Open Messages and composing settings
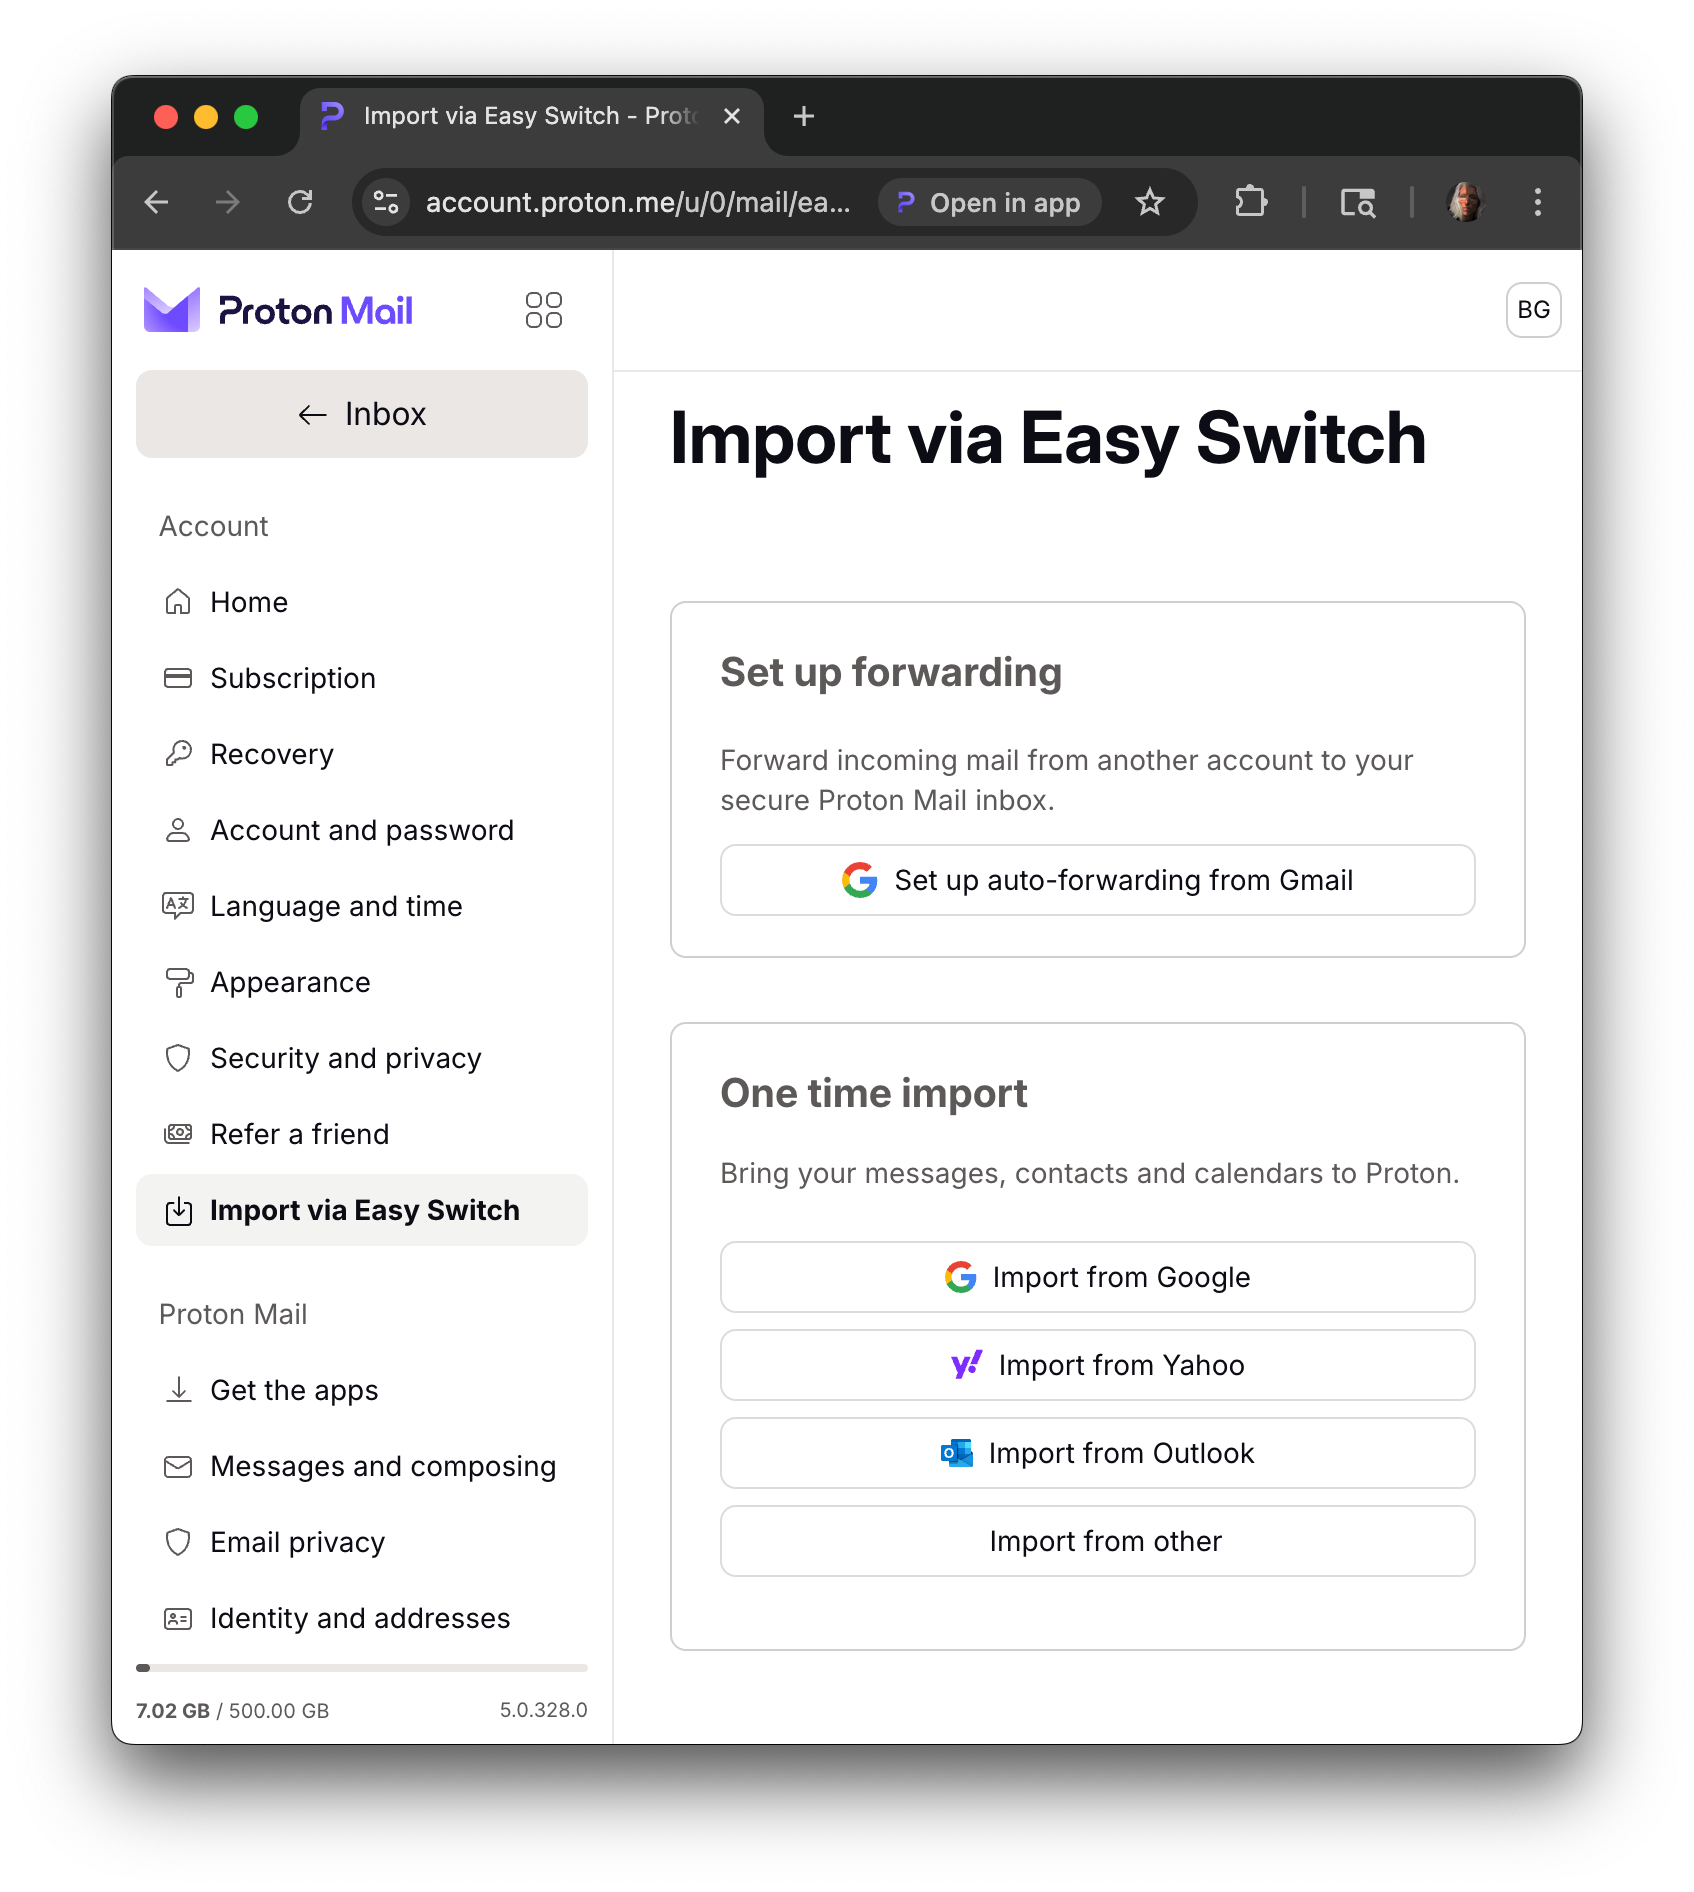The image size is (1694, 1892). point(362,1466)
